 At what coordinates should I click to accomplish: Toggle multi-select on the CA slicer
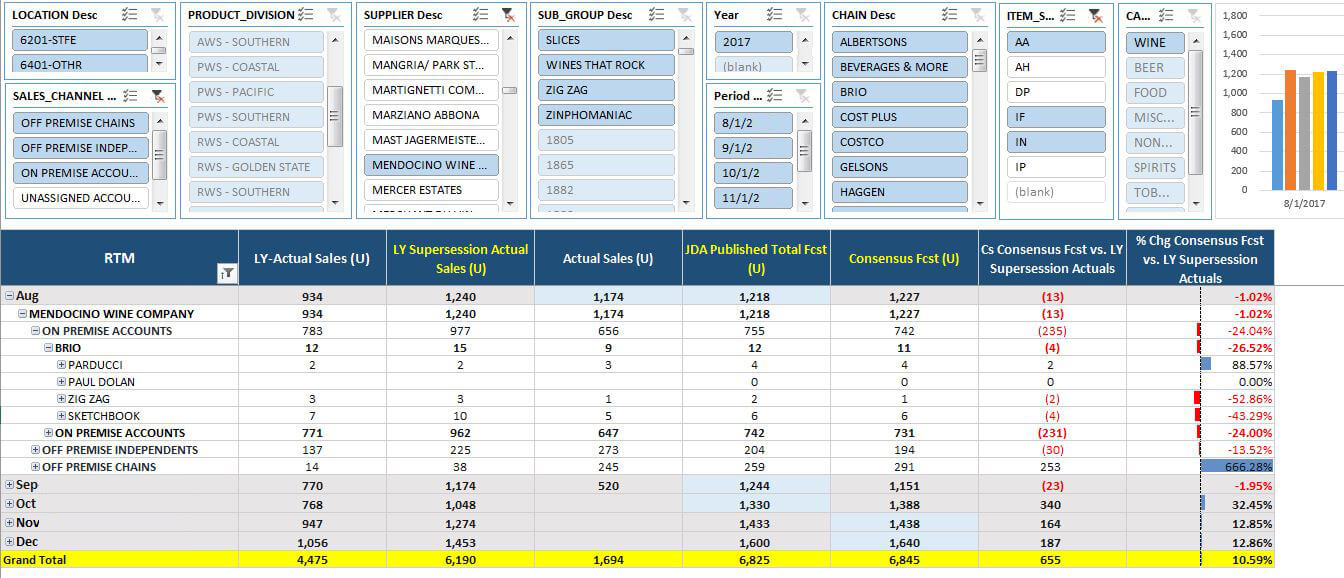tap(1166, 15)
